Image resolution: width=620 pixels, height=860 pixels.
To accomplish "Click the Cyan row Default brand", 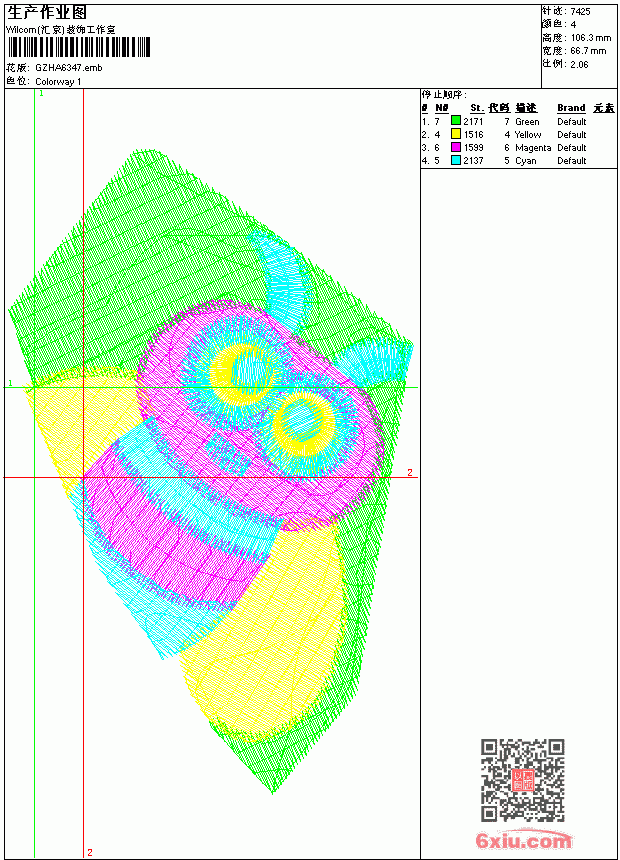I will click(x=571, y=161).
